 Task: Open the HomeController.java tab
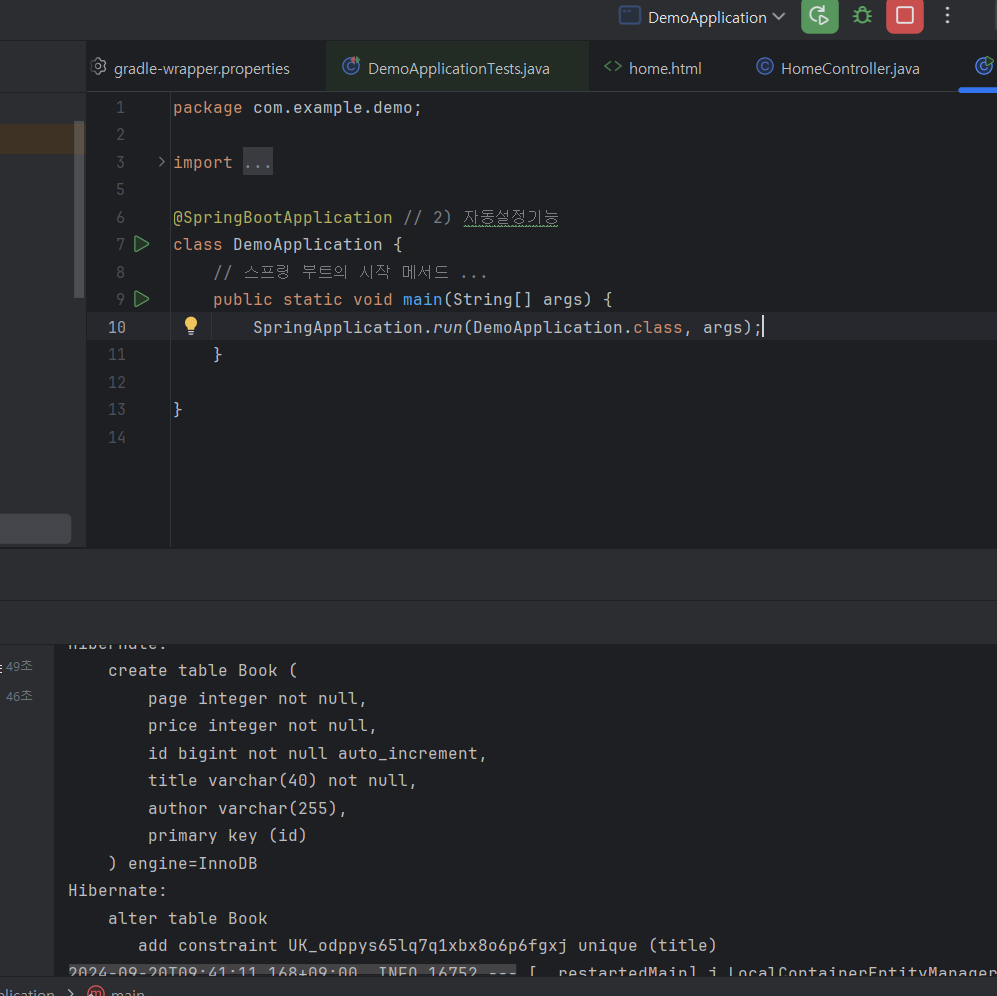(848, 67)
